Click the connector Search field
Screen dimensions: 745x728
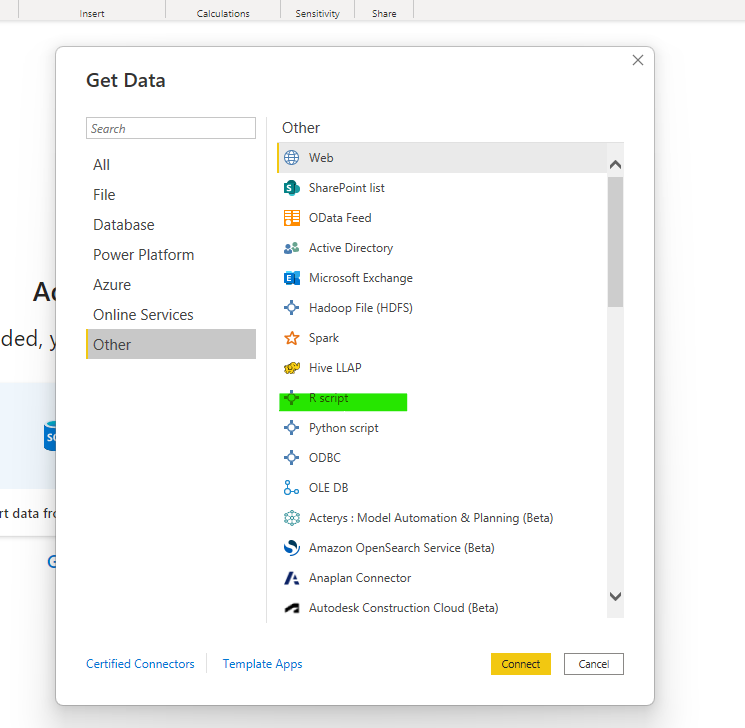[171, 128]
